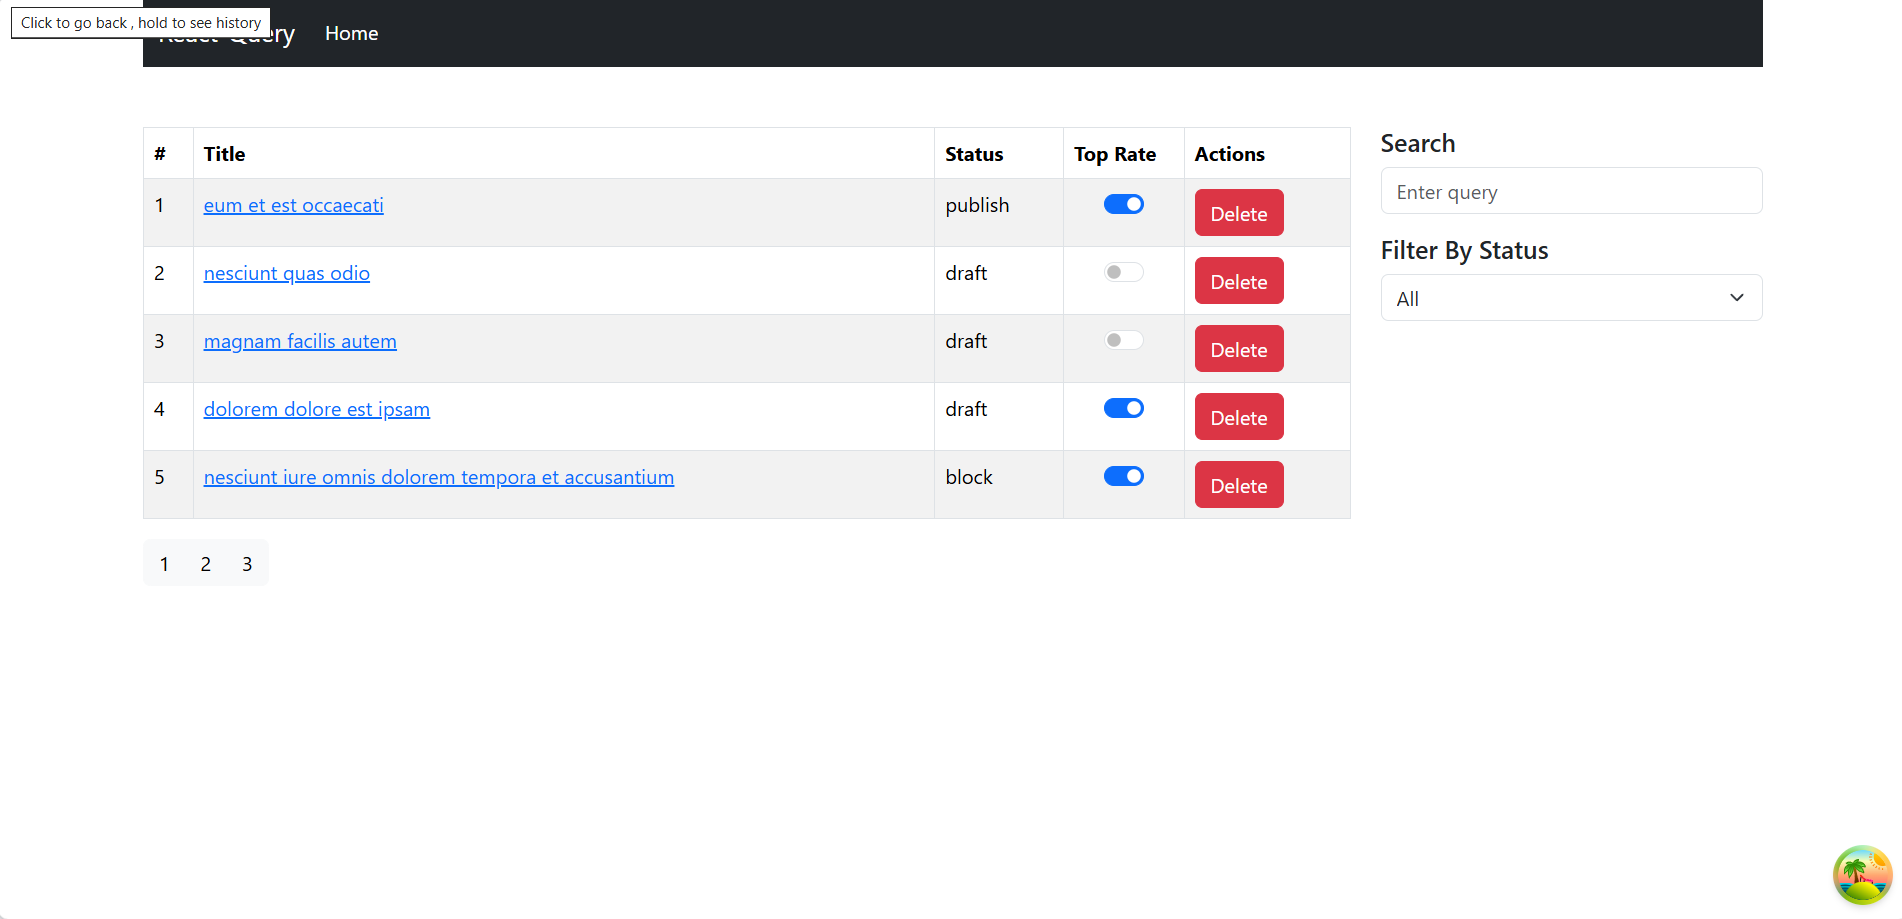
Task: Click the palm tree island icon
Action: pos(1862,875)
